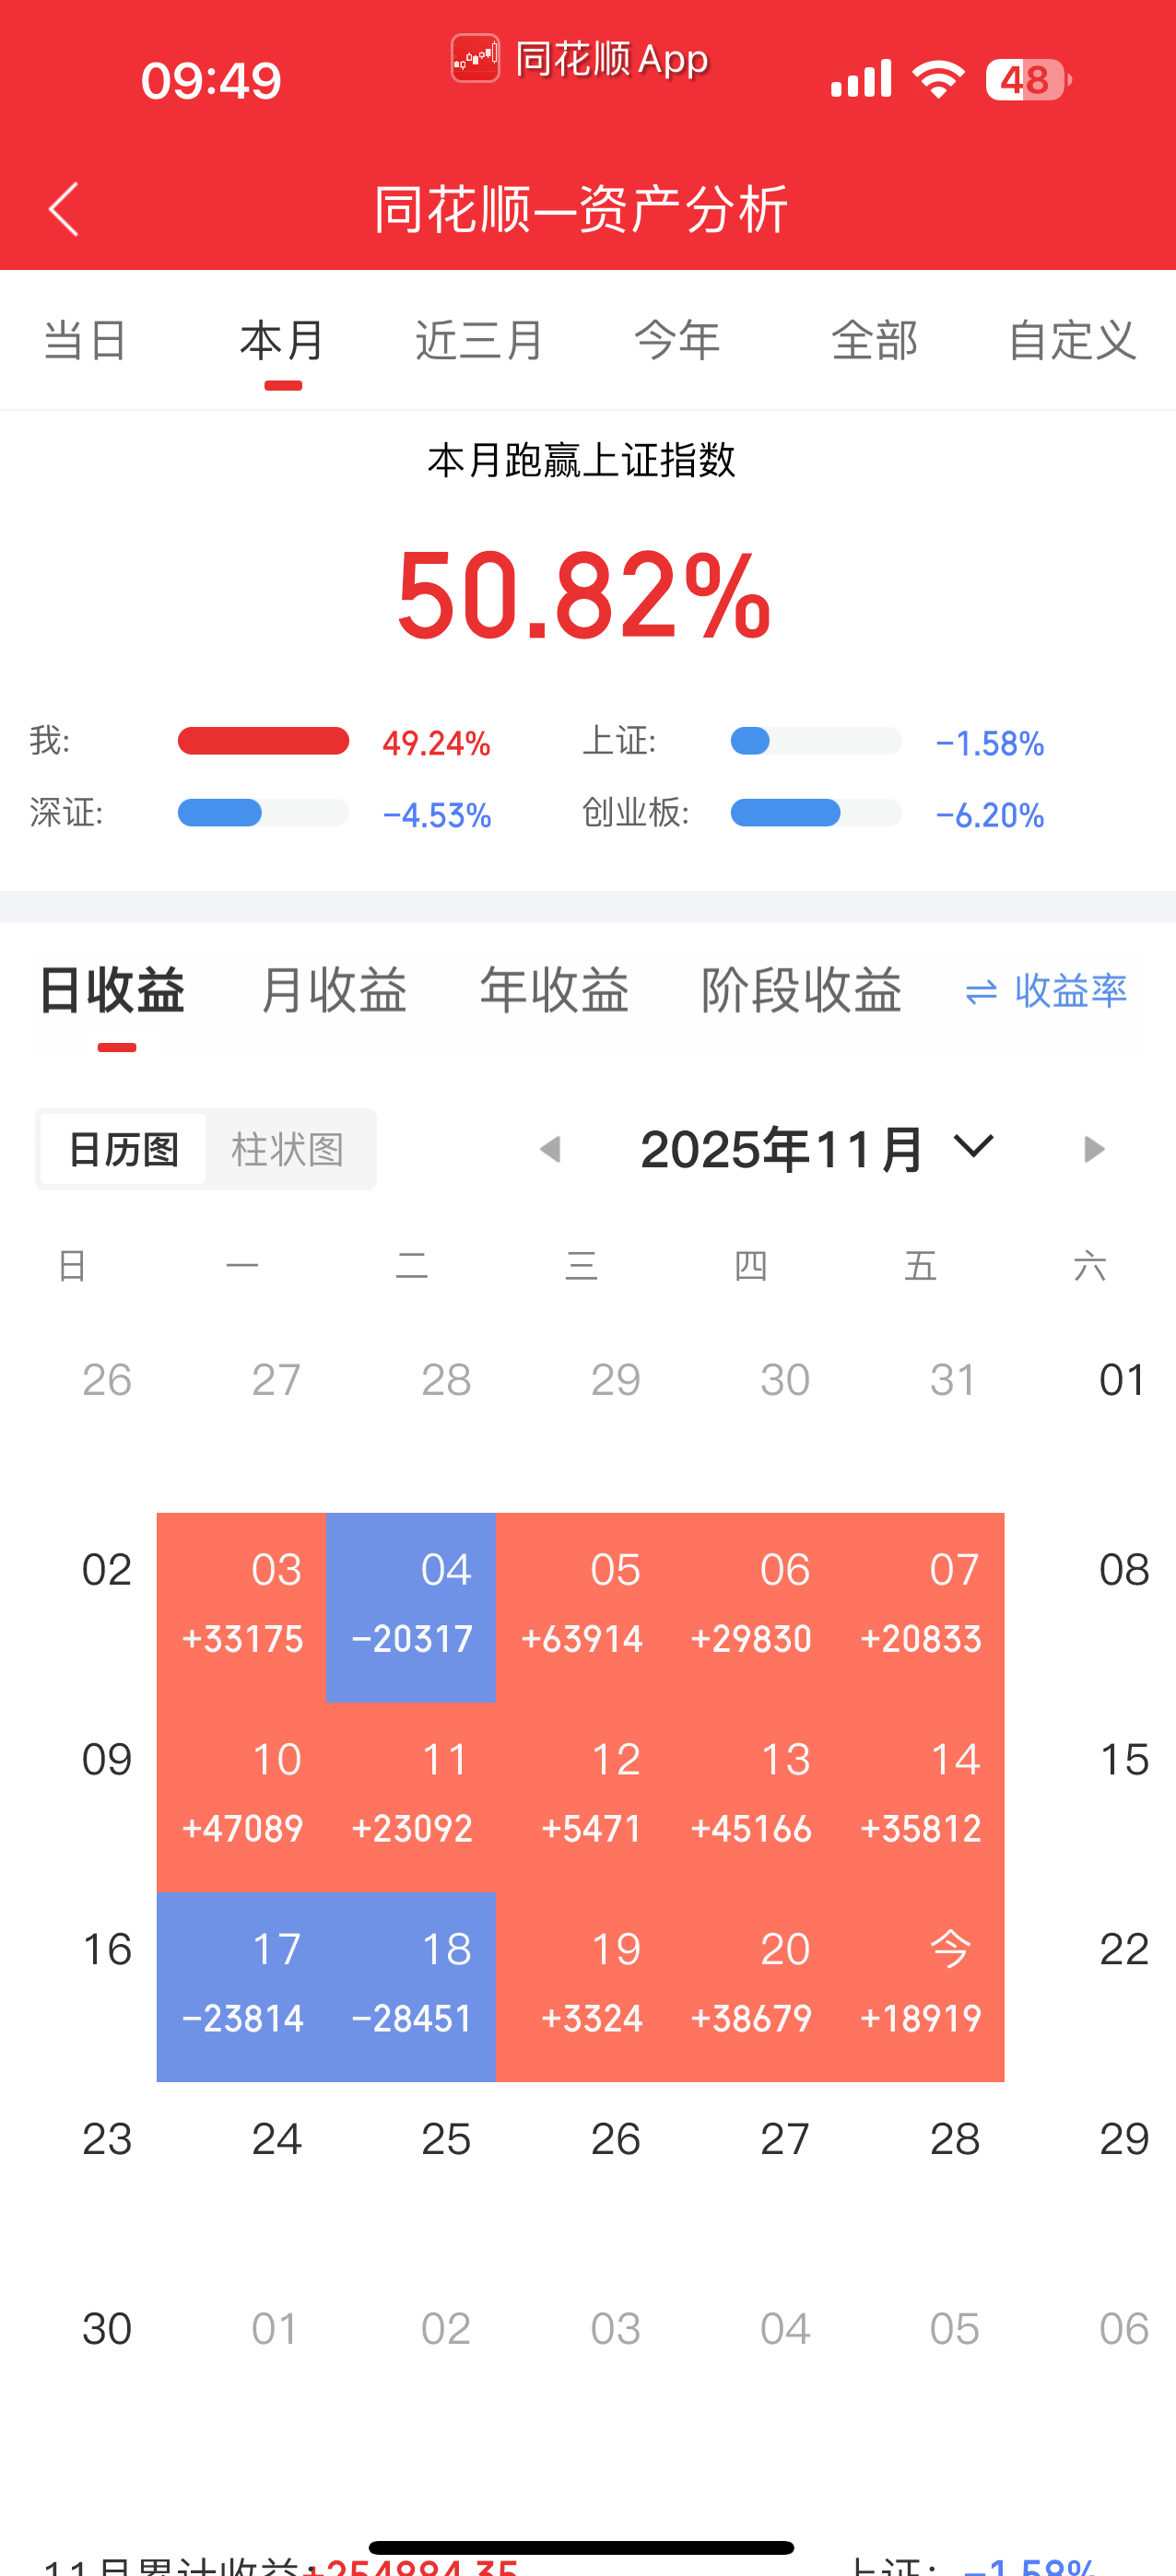
Task: Select 日历图 view
Action: (x=123, y=1149)
